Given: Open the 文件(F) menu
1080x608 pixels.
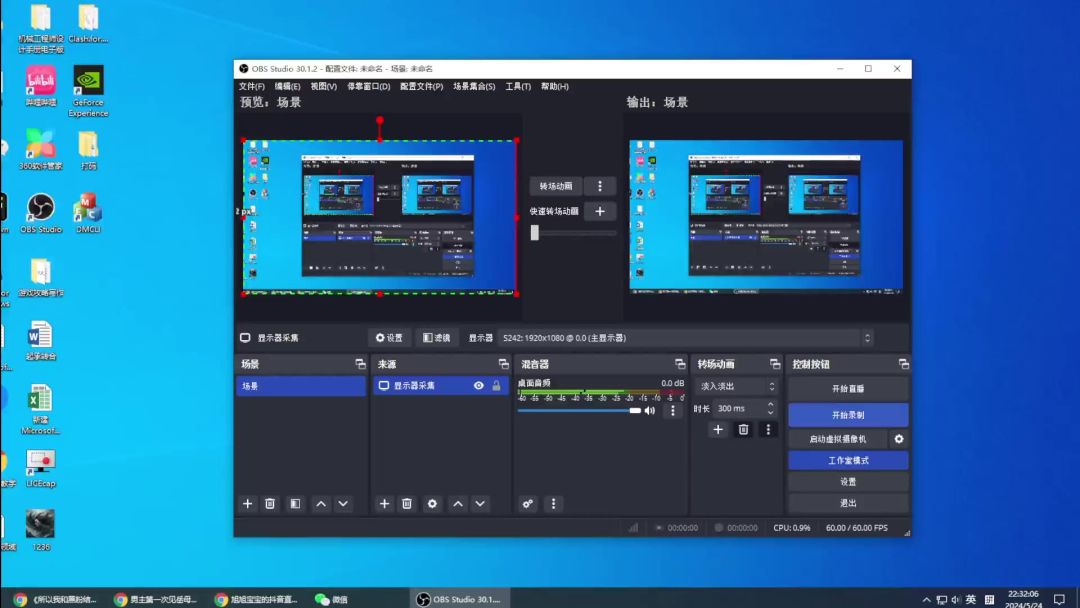Looking at the screenshot, I should point(251,87).
